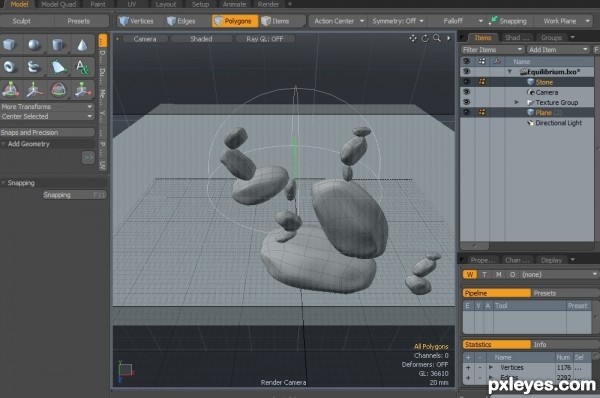Switch to the Layout tab
The width and height of the screenshot is (600, 398).
tap(166, 4)
